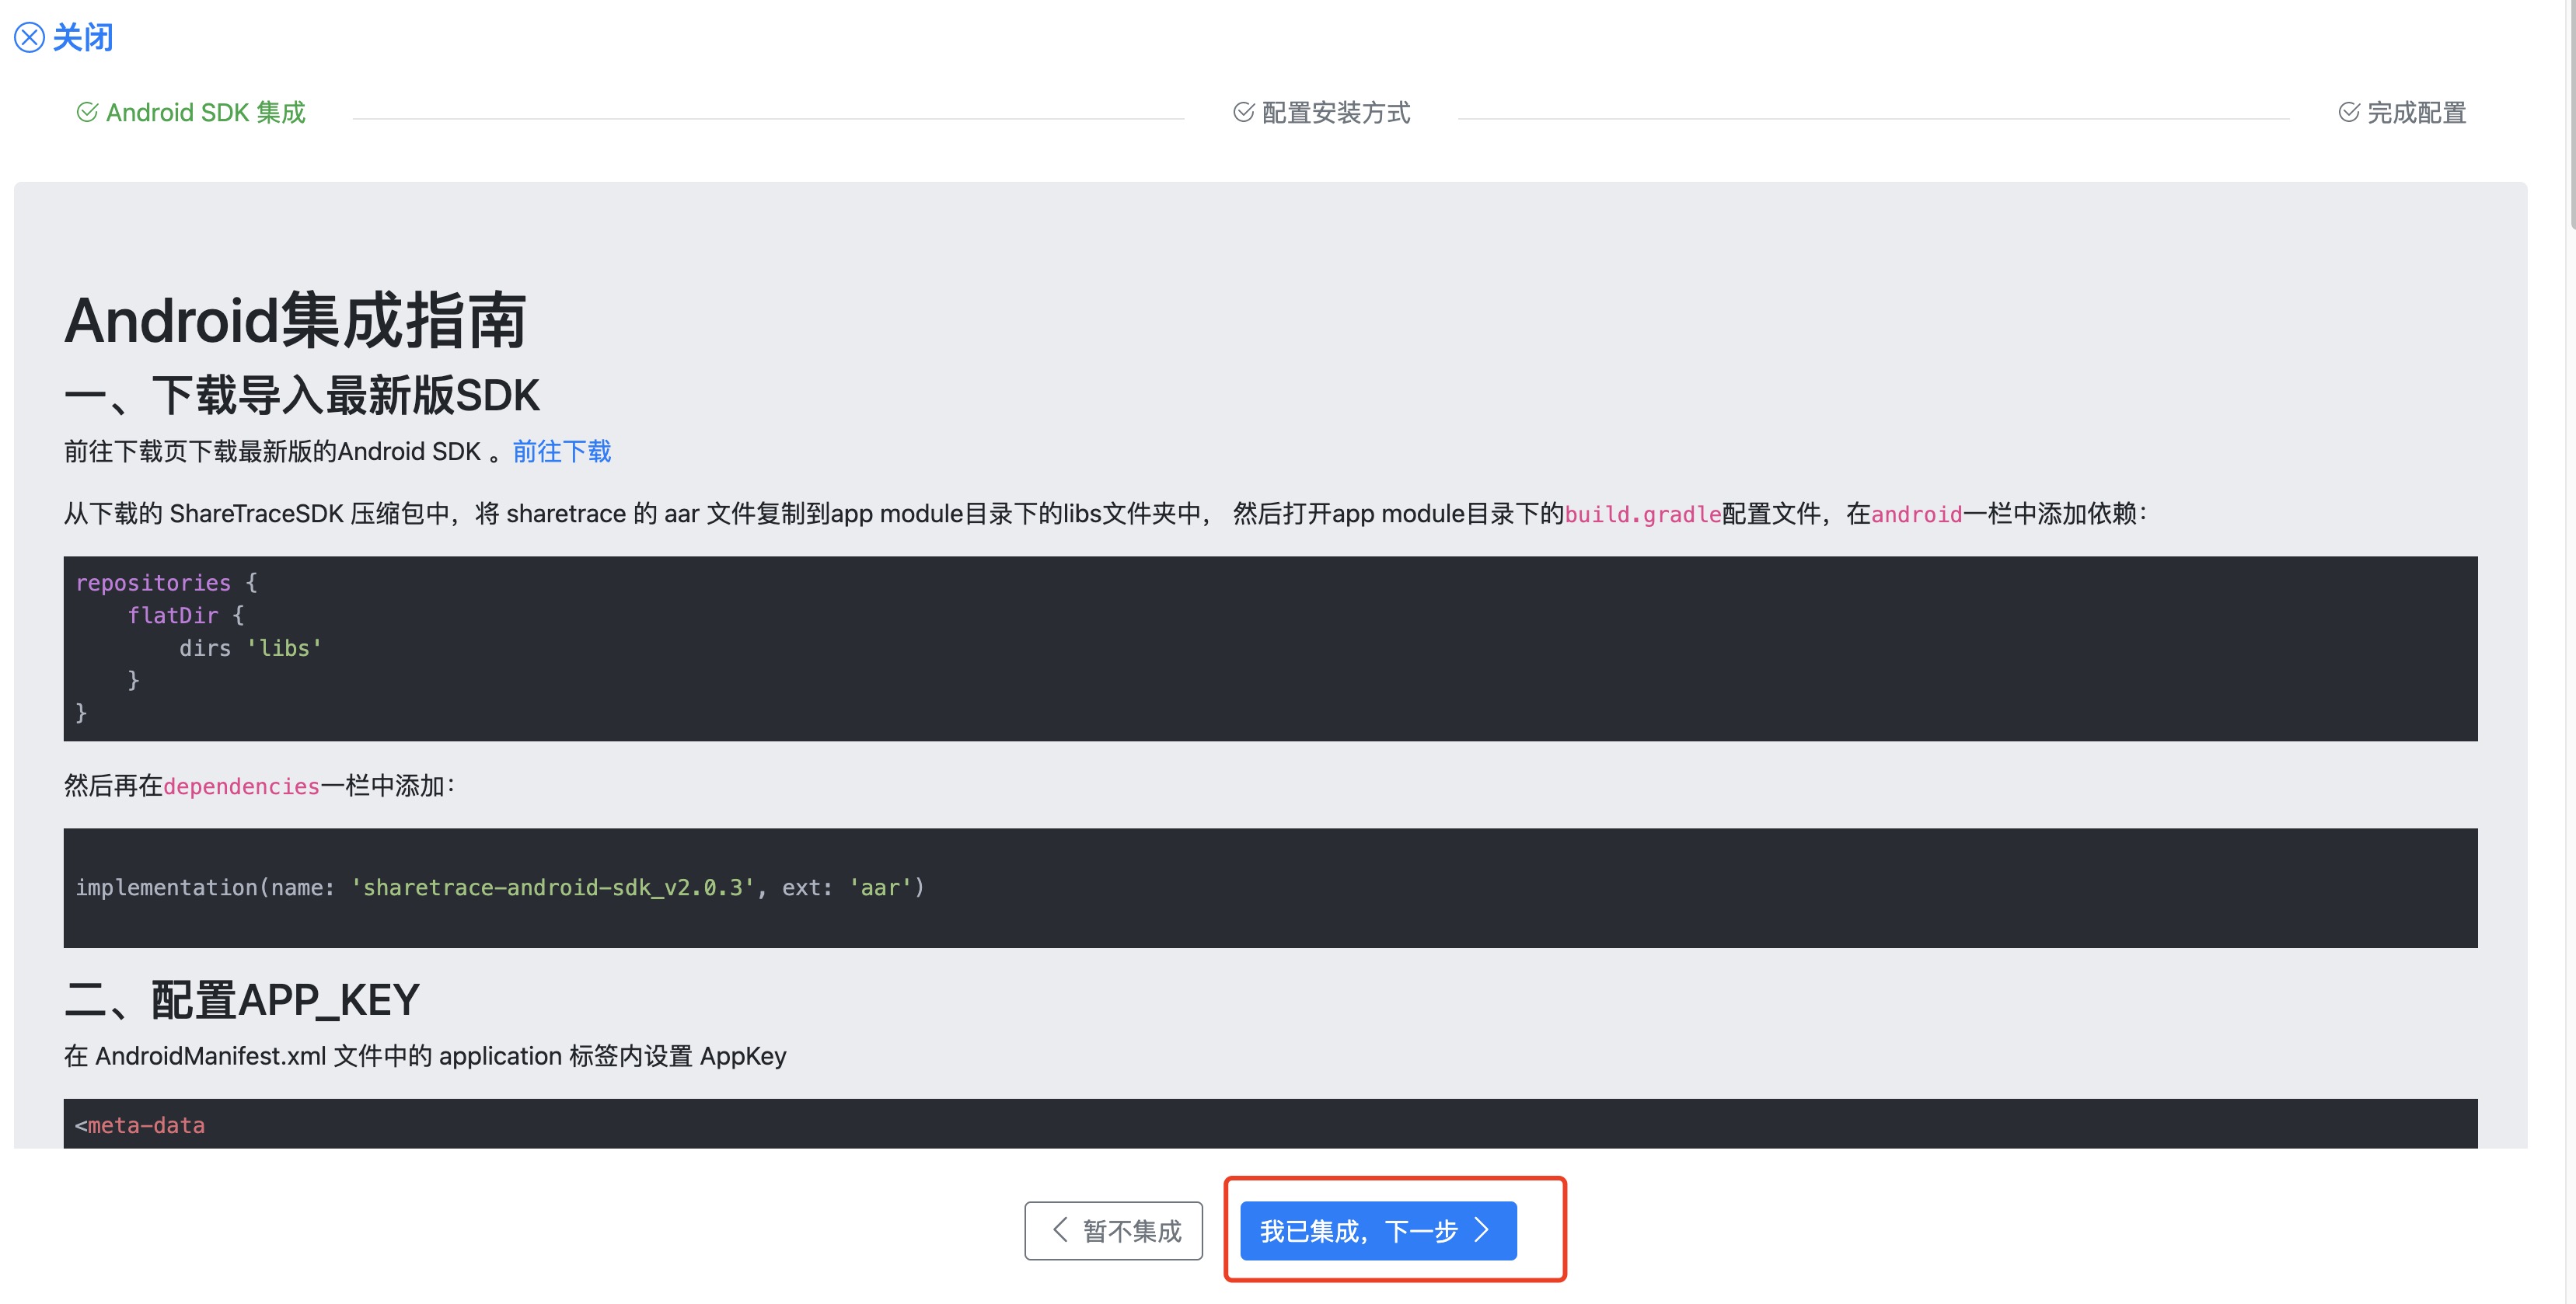Click the circled X close icon beside 关闭

point(29,38)
